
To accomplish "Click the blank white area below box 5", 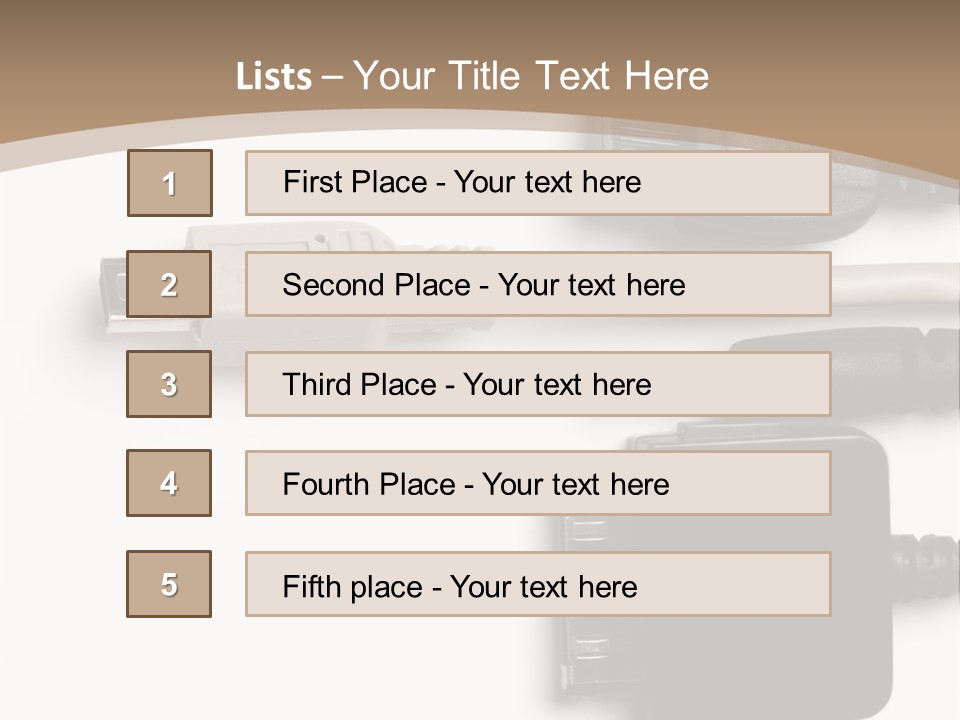I will [170, 670].
